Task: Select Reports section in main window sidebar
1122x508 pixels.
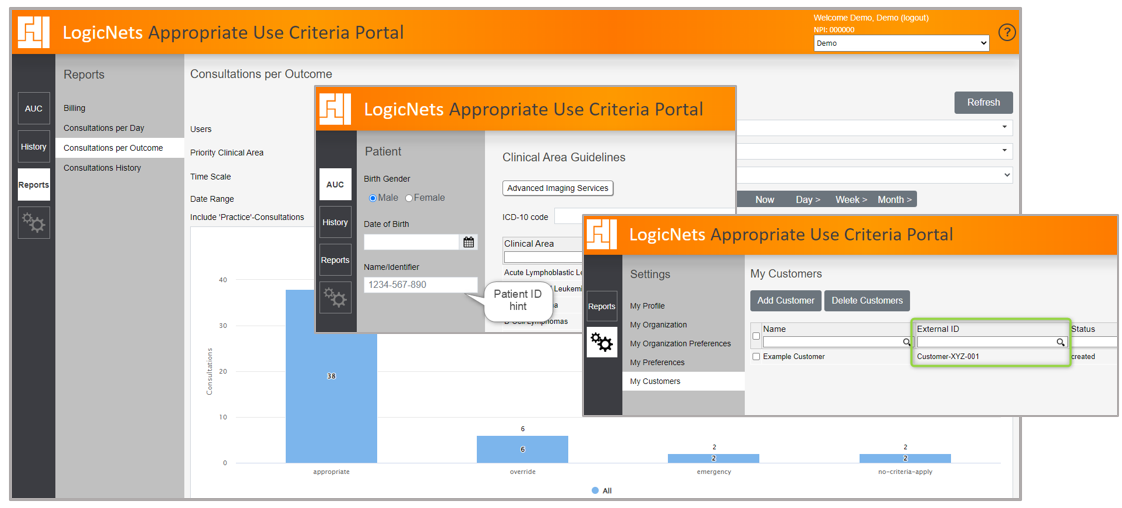Action: coord(34,185)
